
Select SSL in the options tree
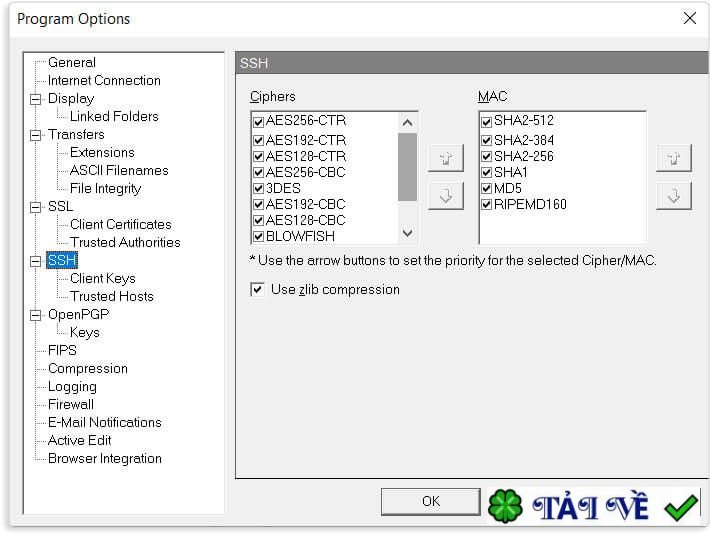pos(60,206)
